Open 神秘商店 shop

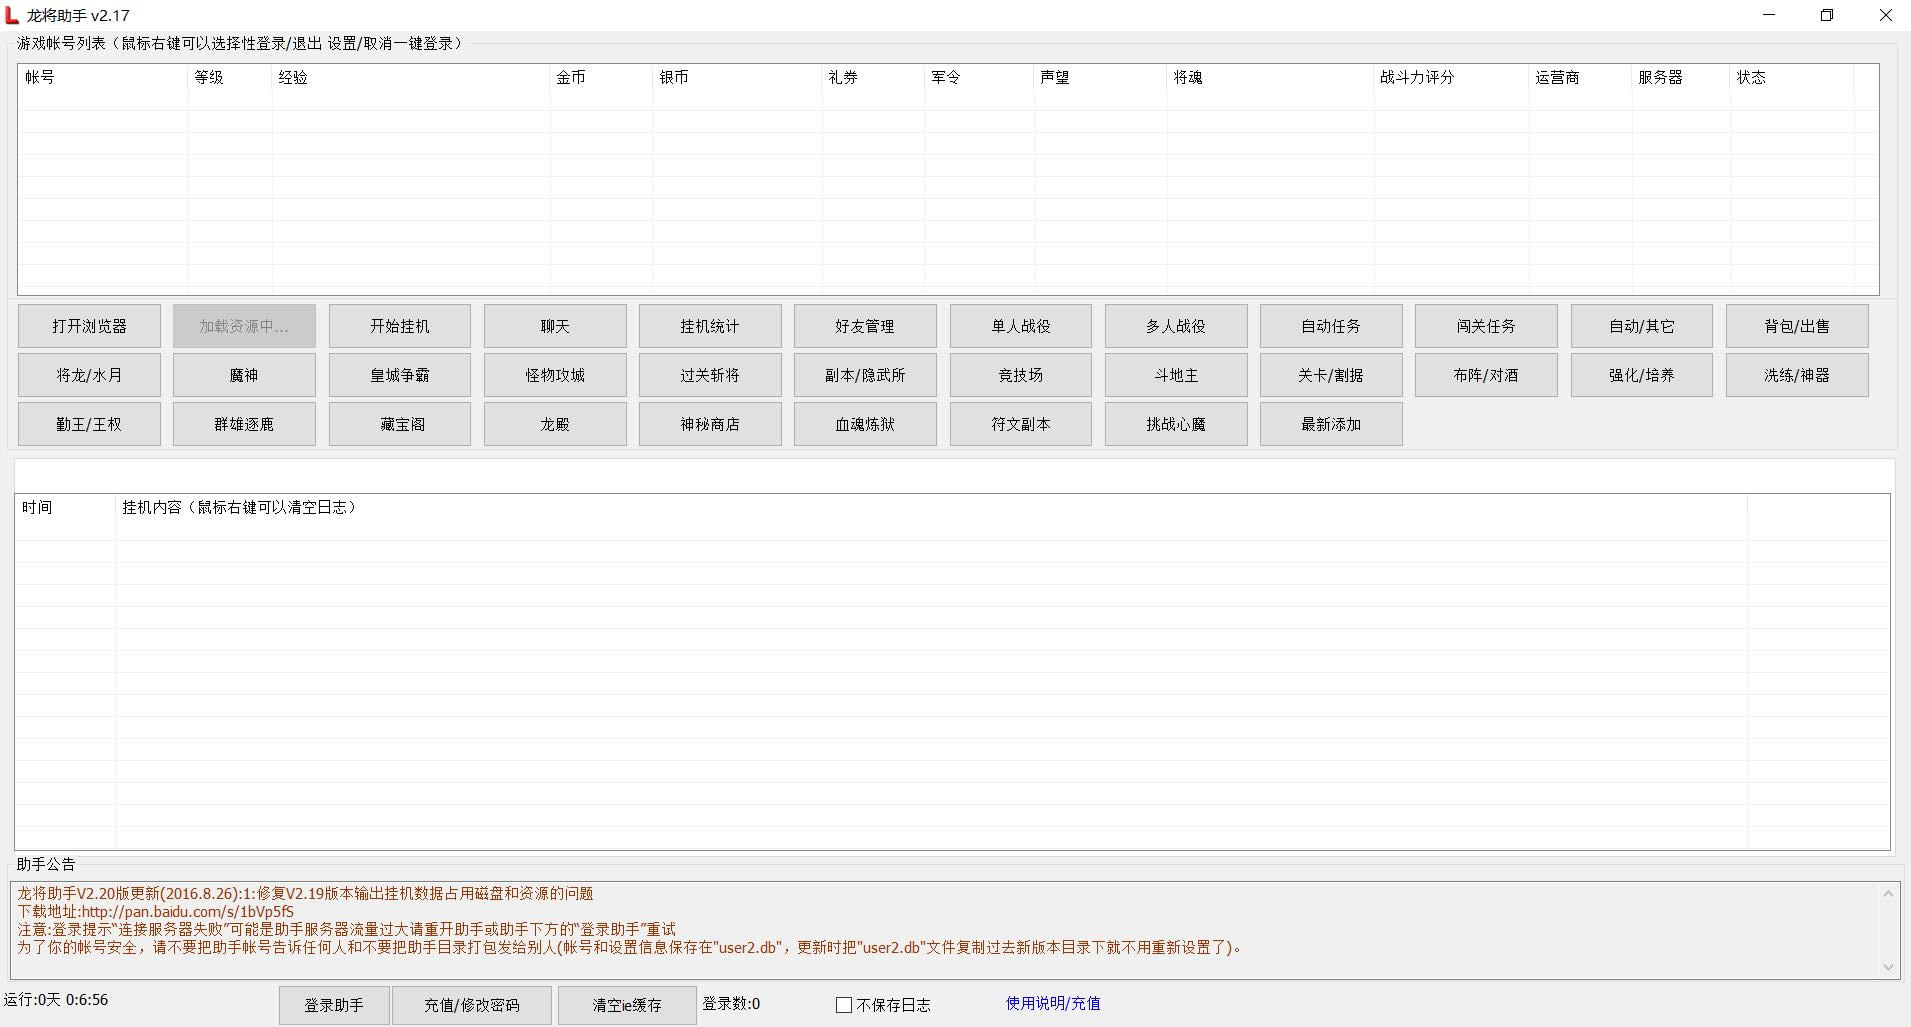[710, 424]
